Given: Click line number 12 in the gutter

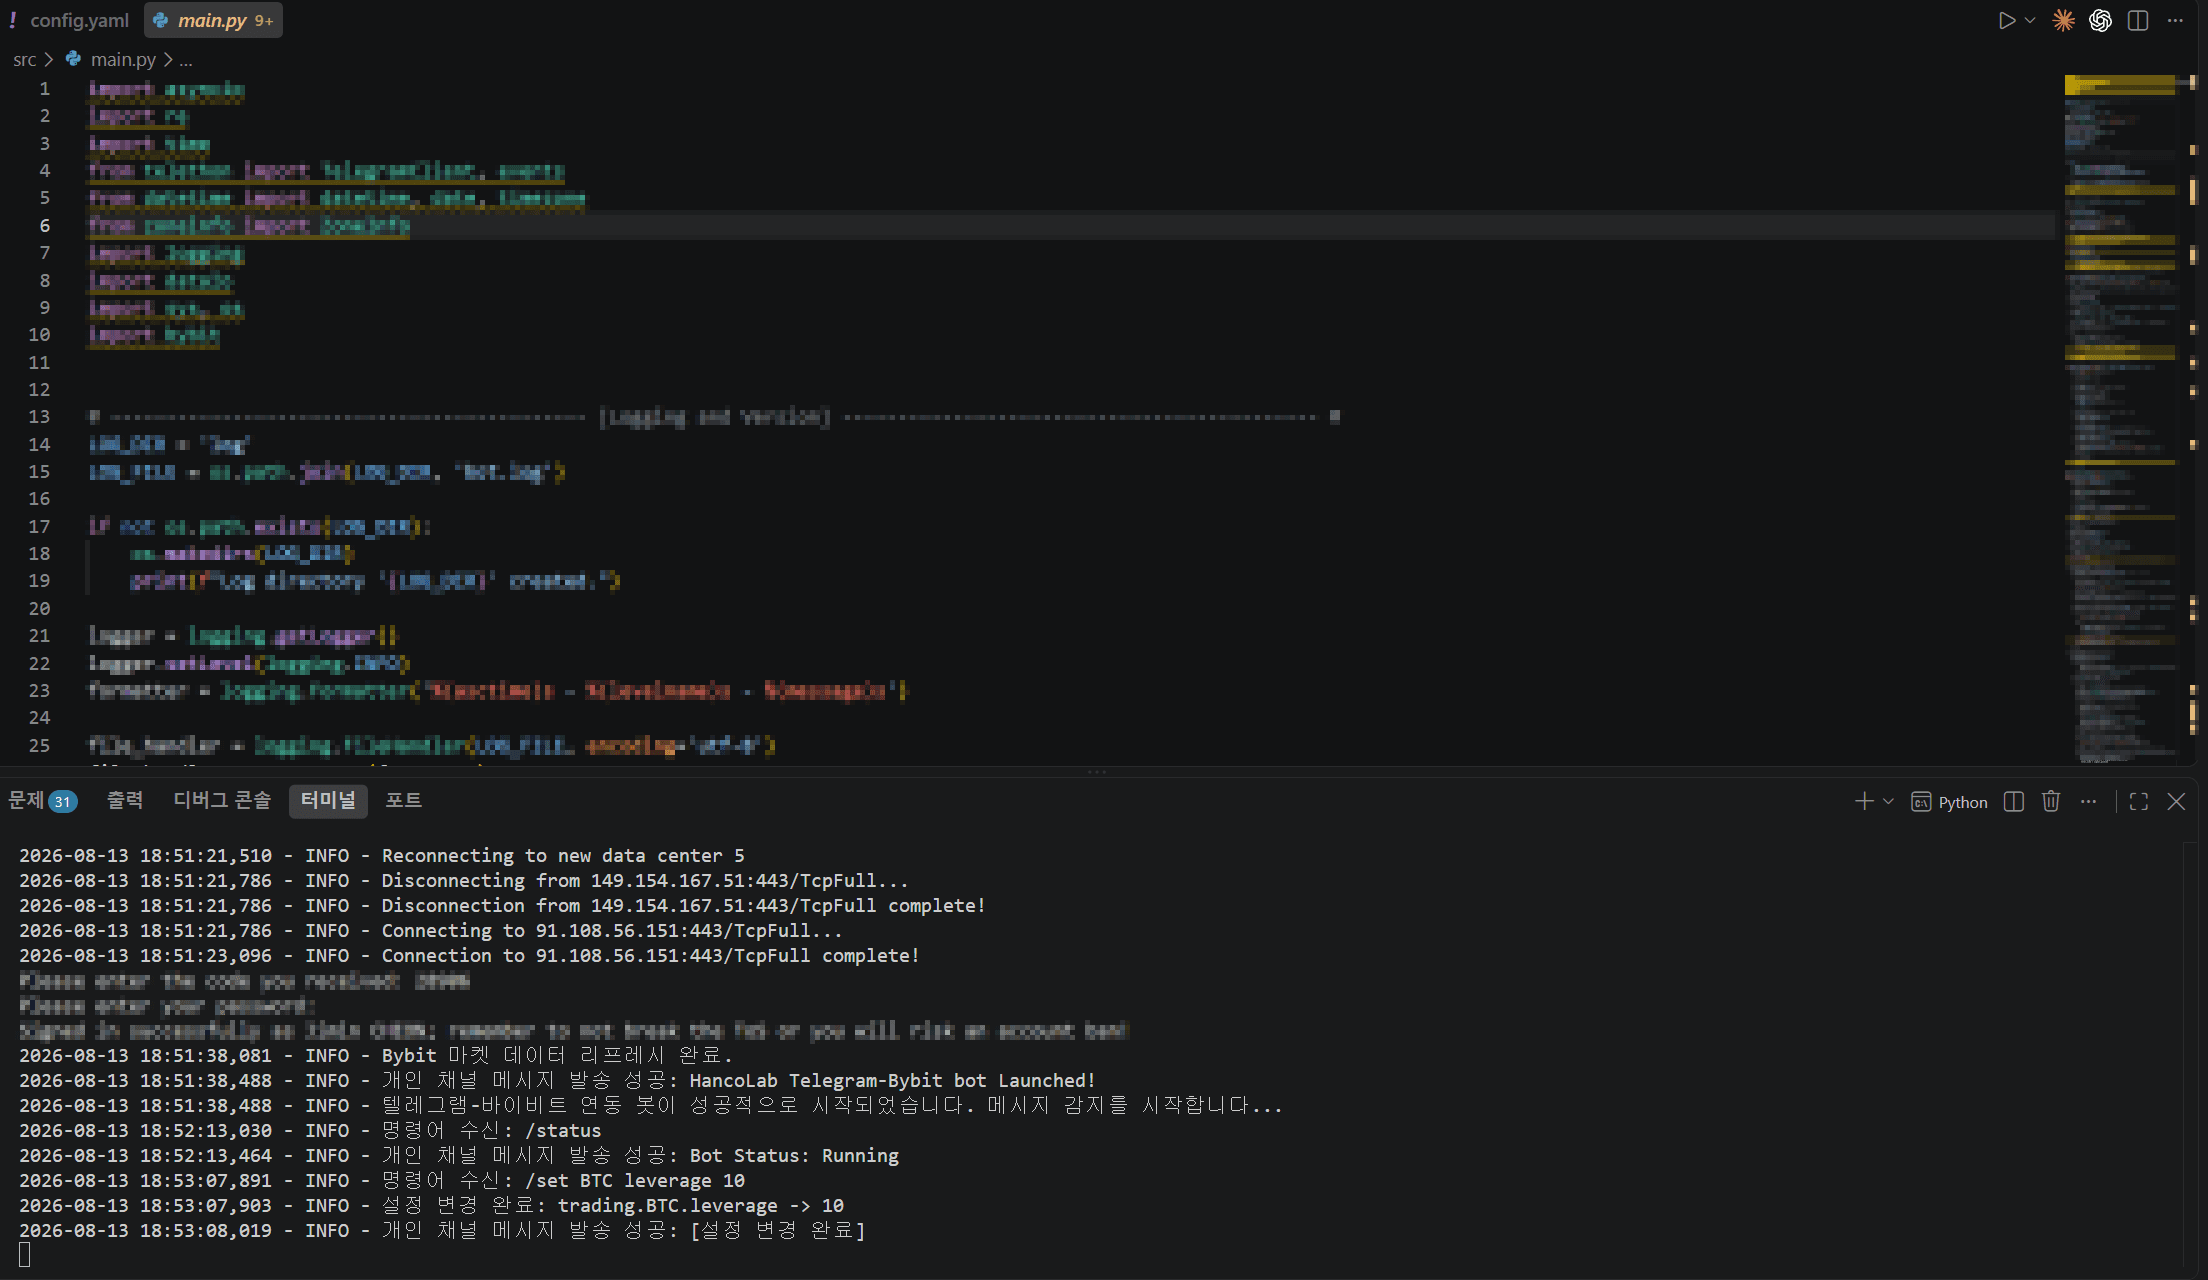Looking at the screenshot, I should [39, 390].
